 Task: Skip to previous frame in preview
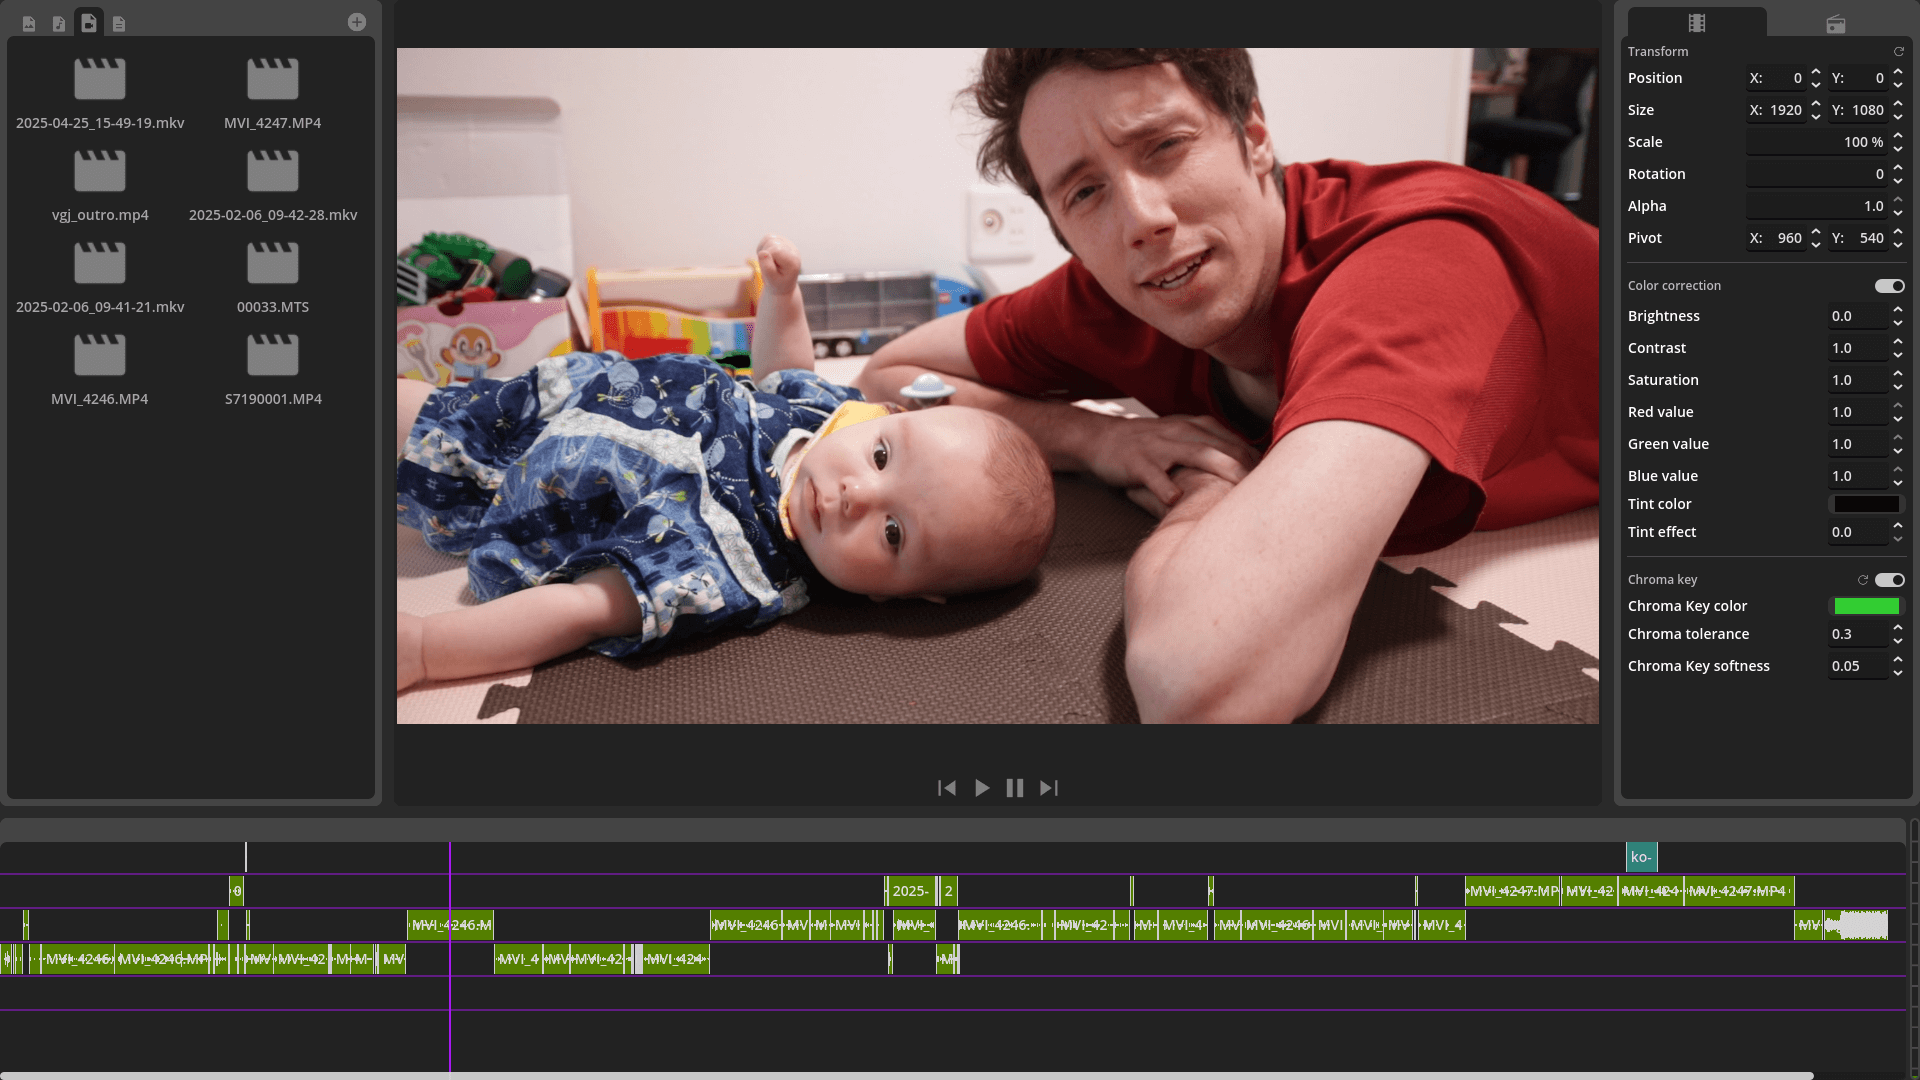pyautogui.click(x=947, y=788)
